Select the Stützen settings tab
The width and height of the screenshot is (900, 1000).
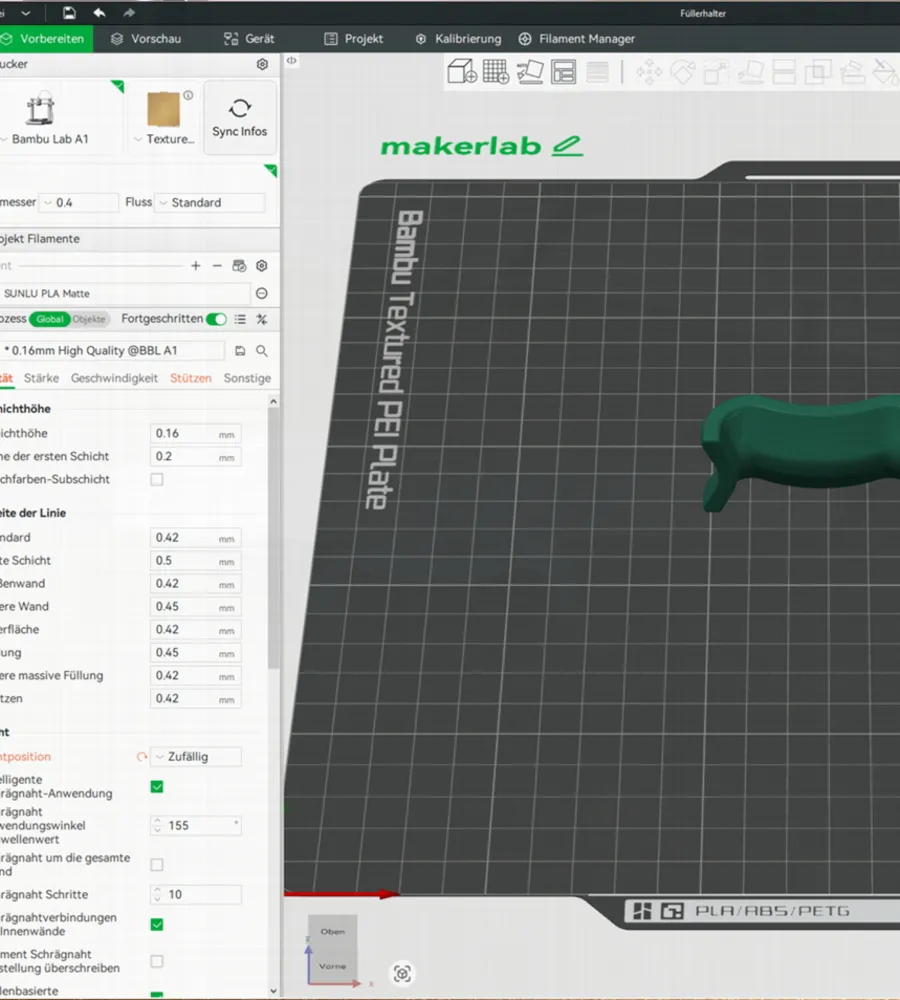point(191,378)
